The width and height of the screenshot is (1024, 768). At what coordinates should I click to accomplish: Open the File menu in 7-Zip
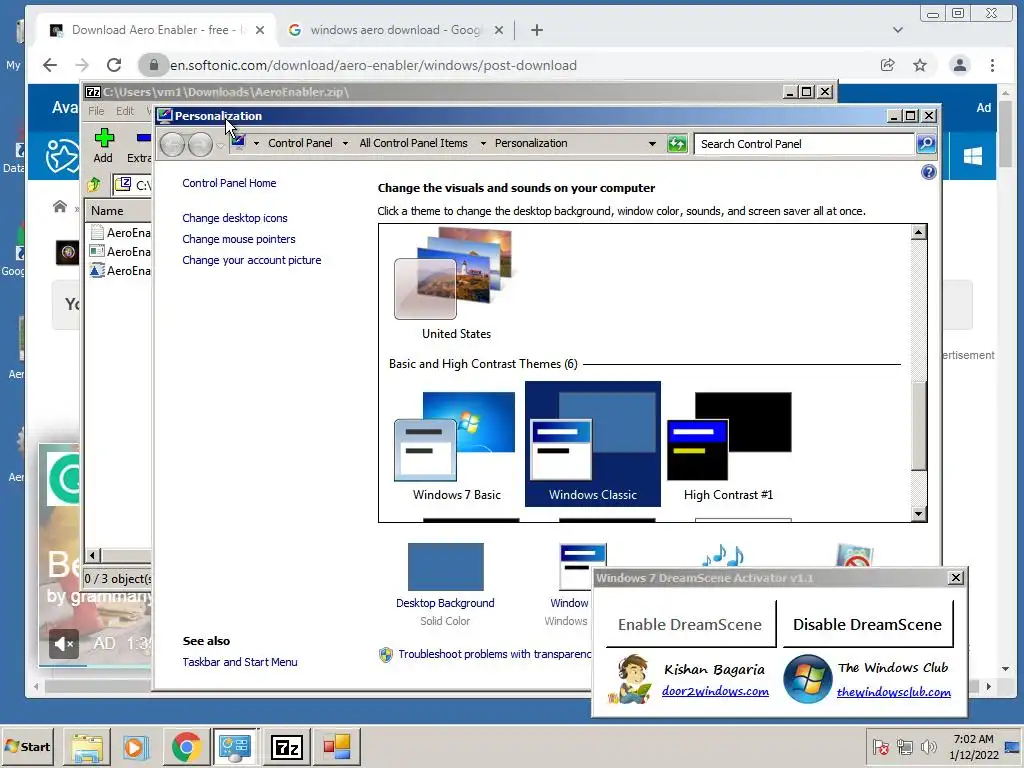click(96, 111)
